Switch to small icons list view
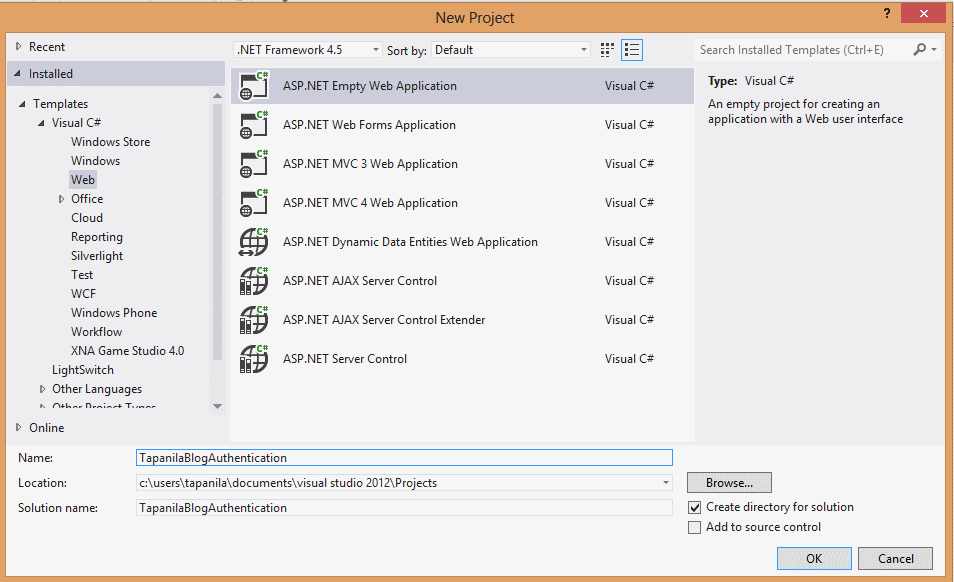 click(632, 50)
